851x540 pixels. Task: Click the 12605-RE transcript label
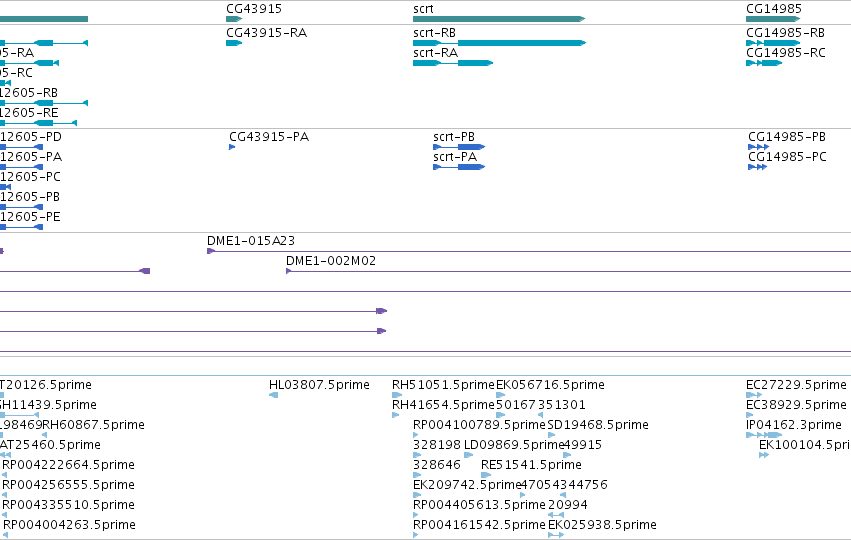pos(29,113)
